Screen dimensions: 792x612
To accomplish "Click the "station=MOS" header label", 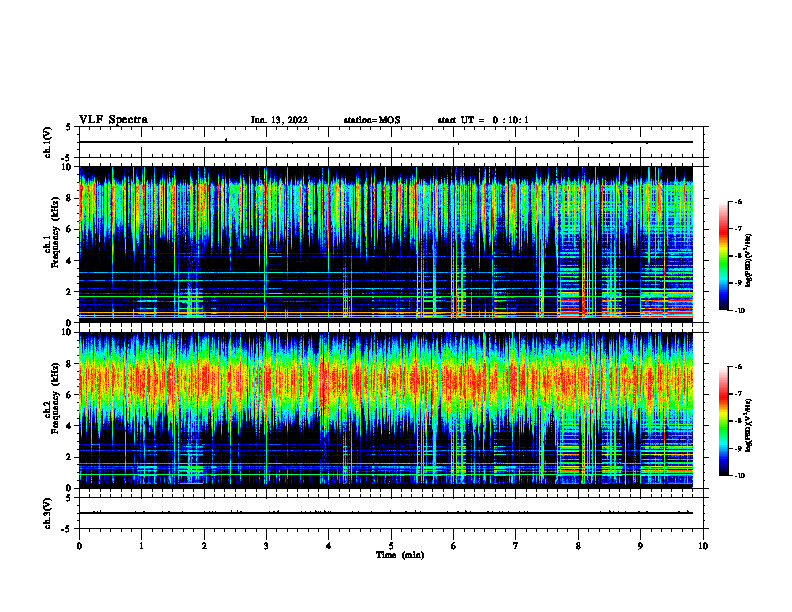I will click(x=372, y=120).
